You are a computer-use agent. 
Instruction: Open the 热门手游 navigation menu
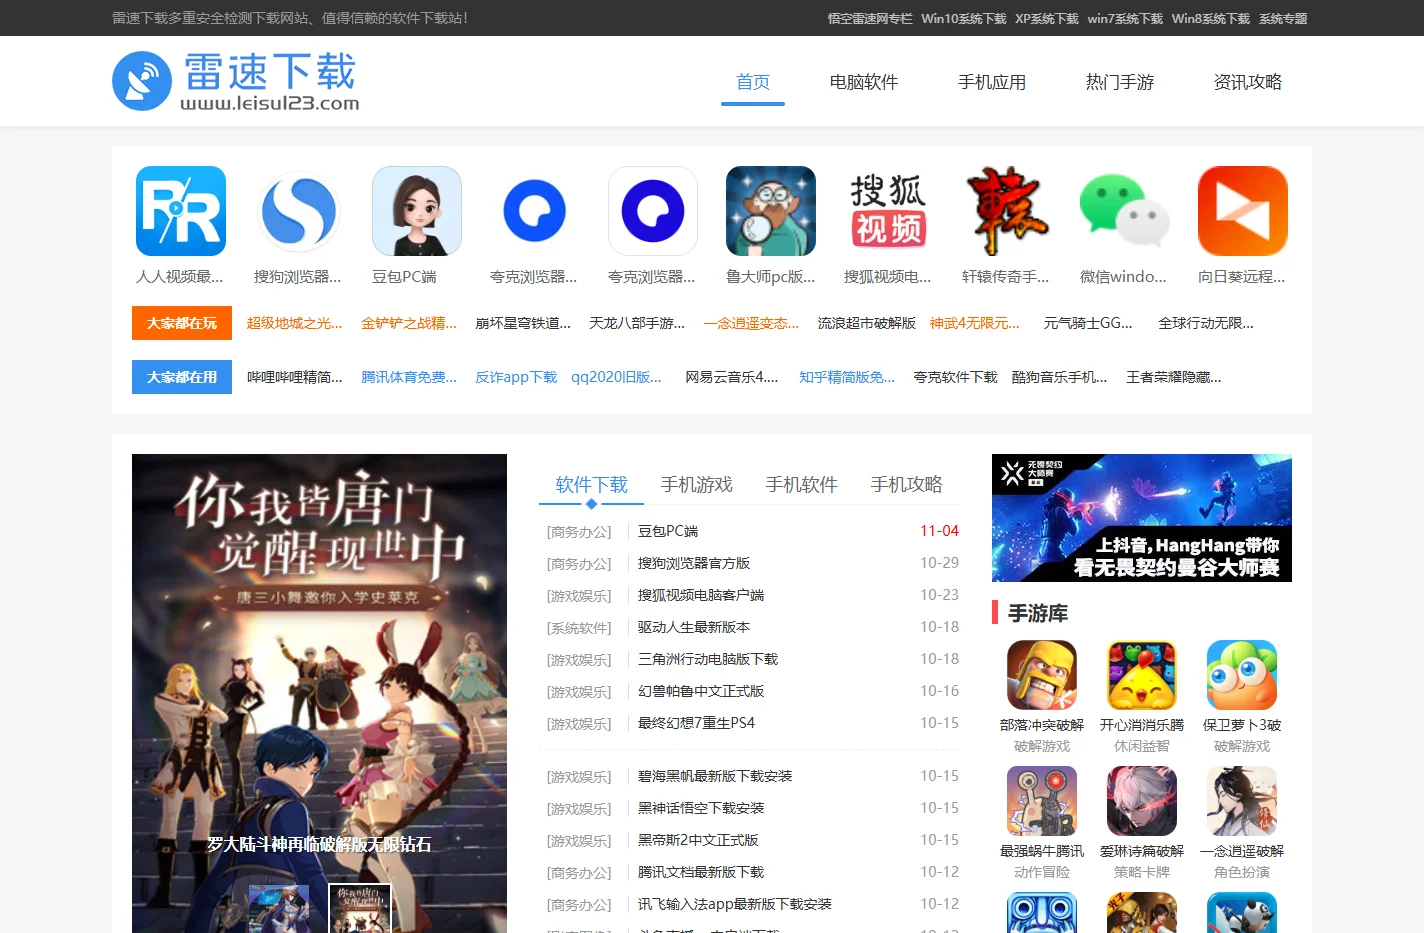1120,82
